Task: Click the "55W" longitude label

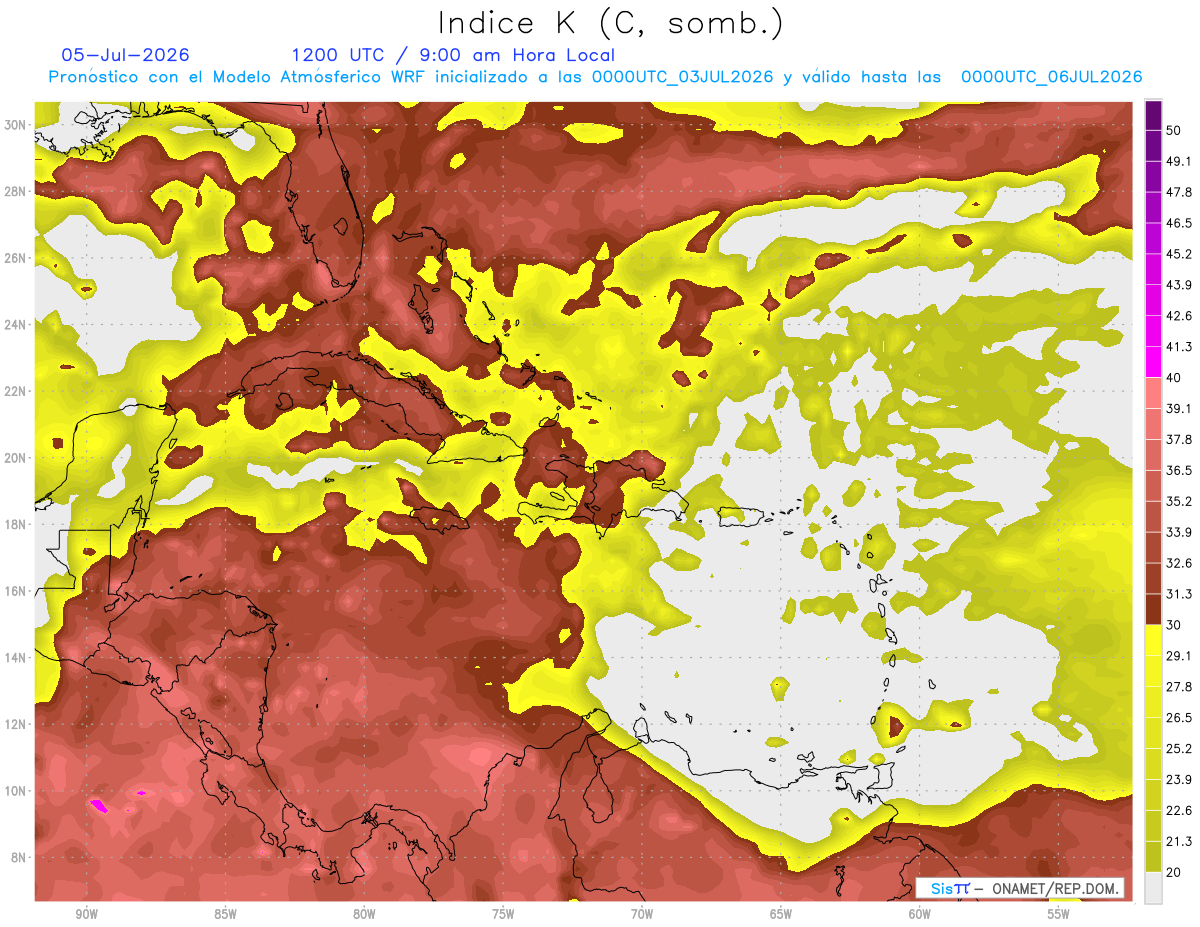Action: pos(1059,914)
